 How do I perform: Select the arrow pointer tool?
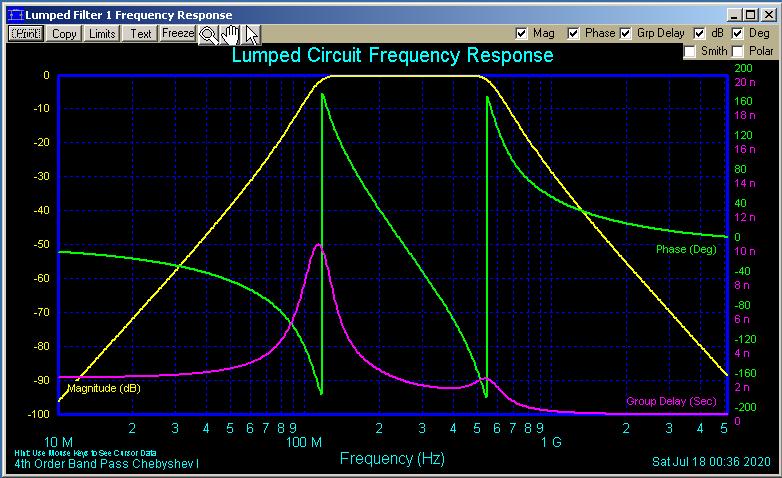[x=252, y=34]
